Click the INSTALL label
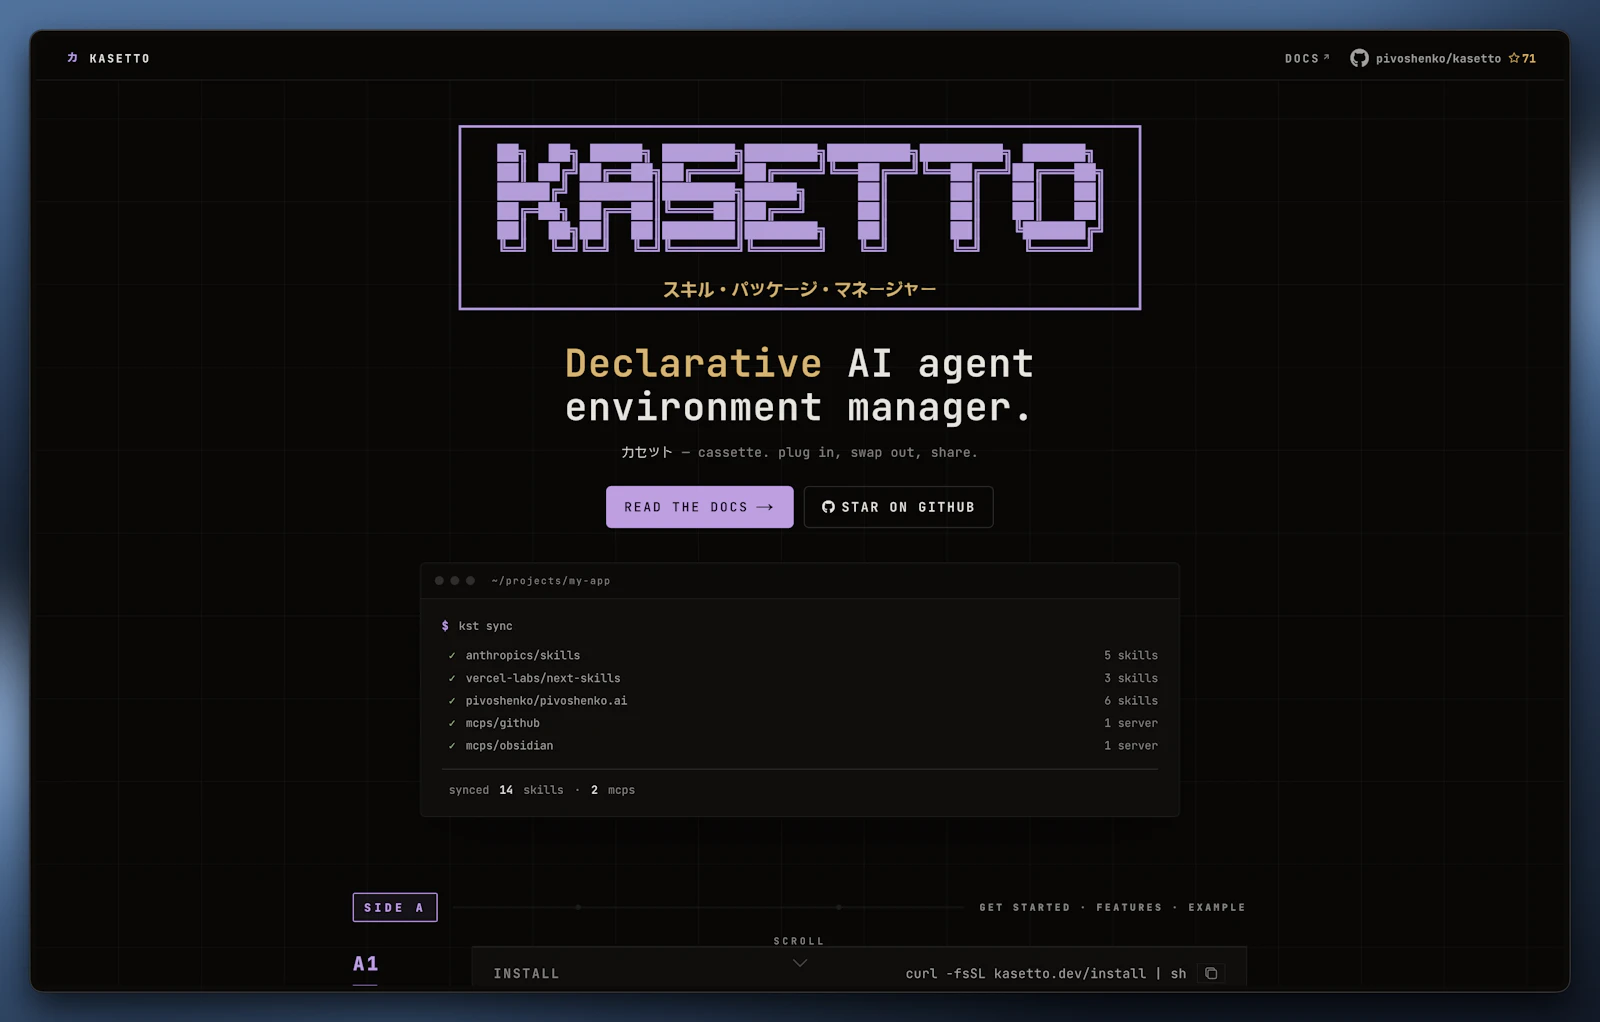 tap(526, 974)
